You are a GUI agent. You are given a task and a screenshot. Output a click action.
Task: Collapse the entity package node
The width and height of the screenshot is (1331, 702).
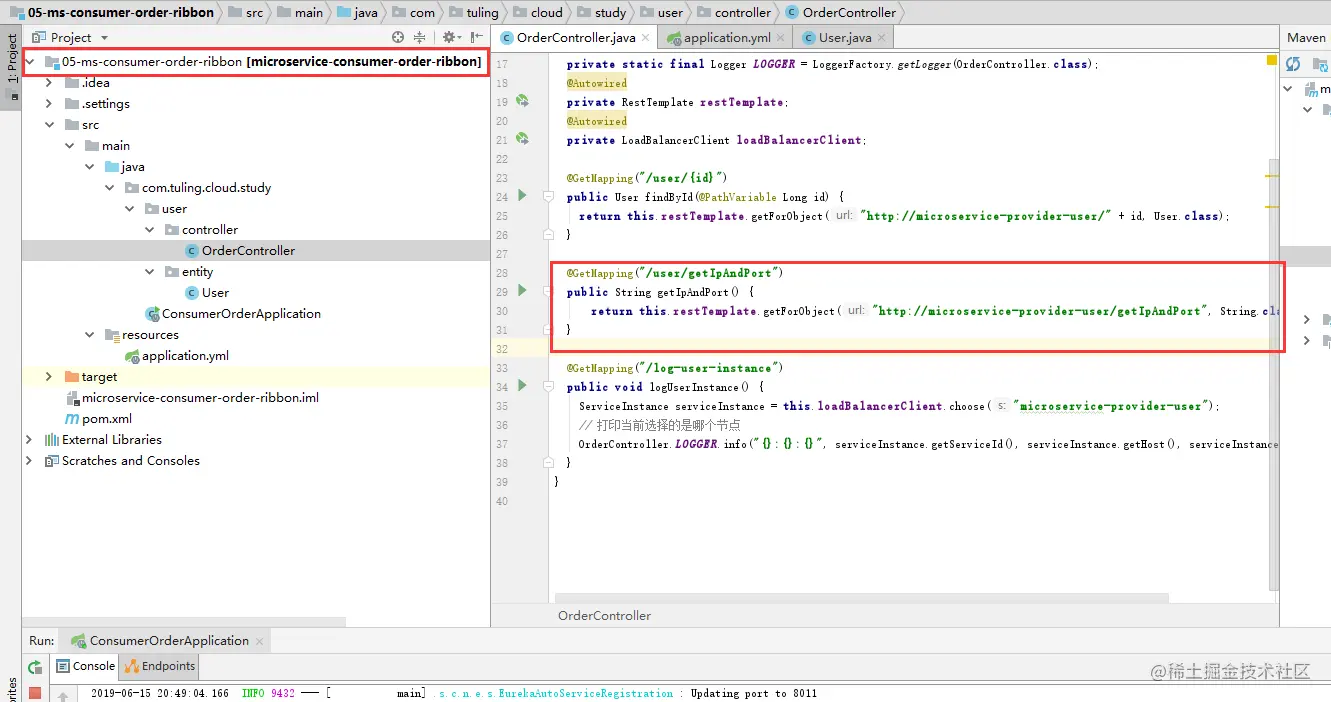pyautogui.click(x=149, y=272)
